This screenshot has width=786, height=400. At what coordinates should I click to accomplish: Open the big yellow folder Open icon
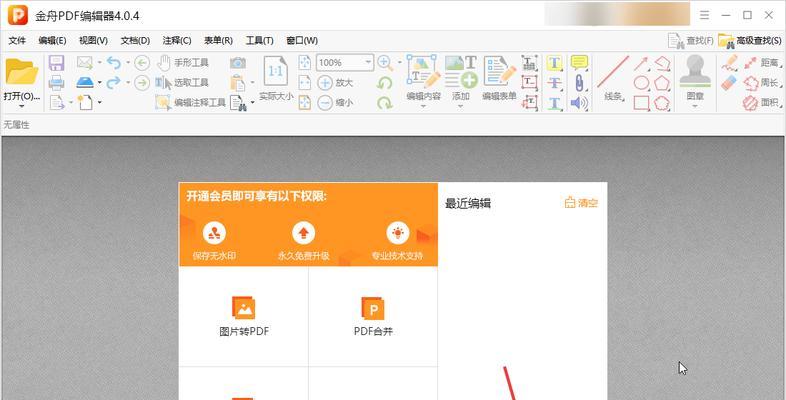point(22,72)
